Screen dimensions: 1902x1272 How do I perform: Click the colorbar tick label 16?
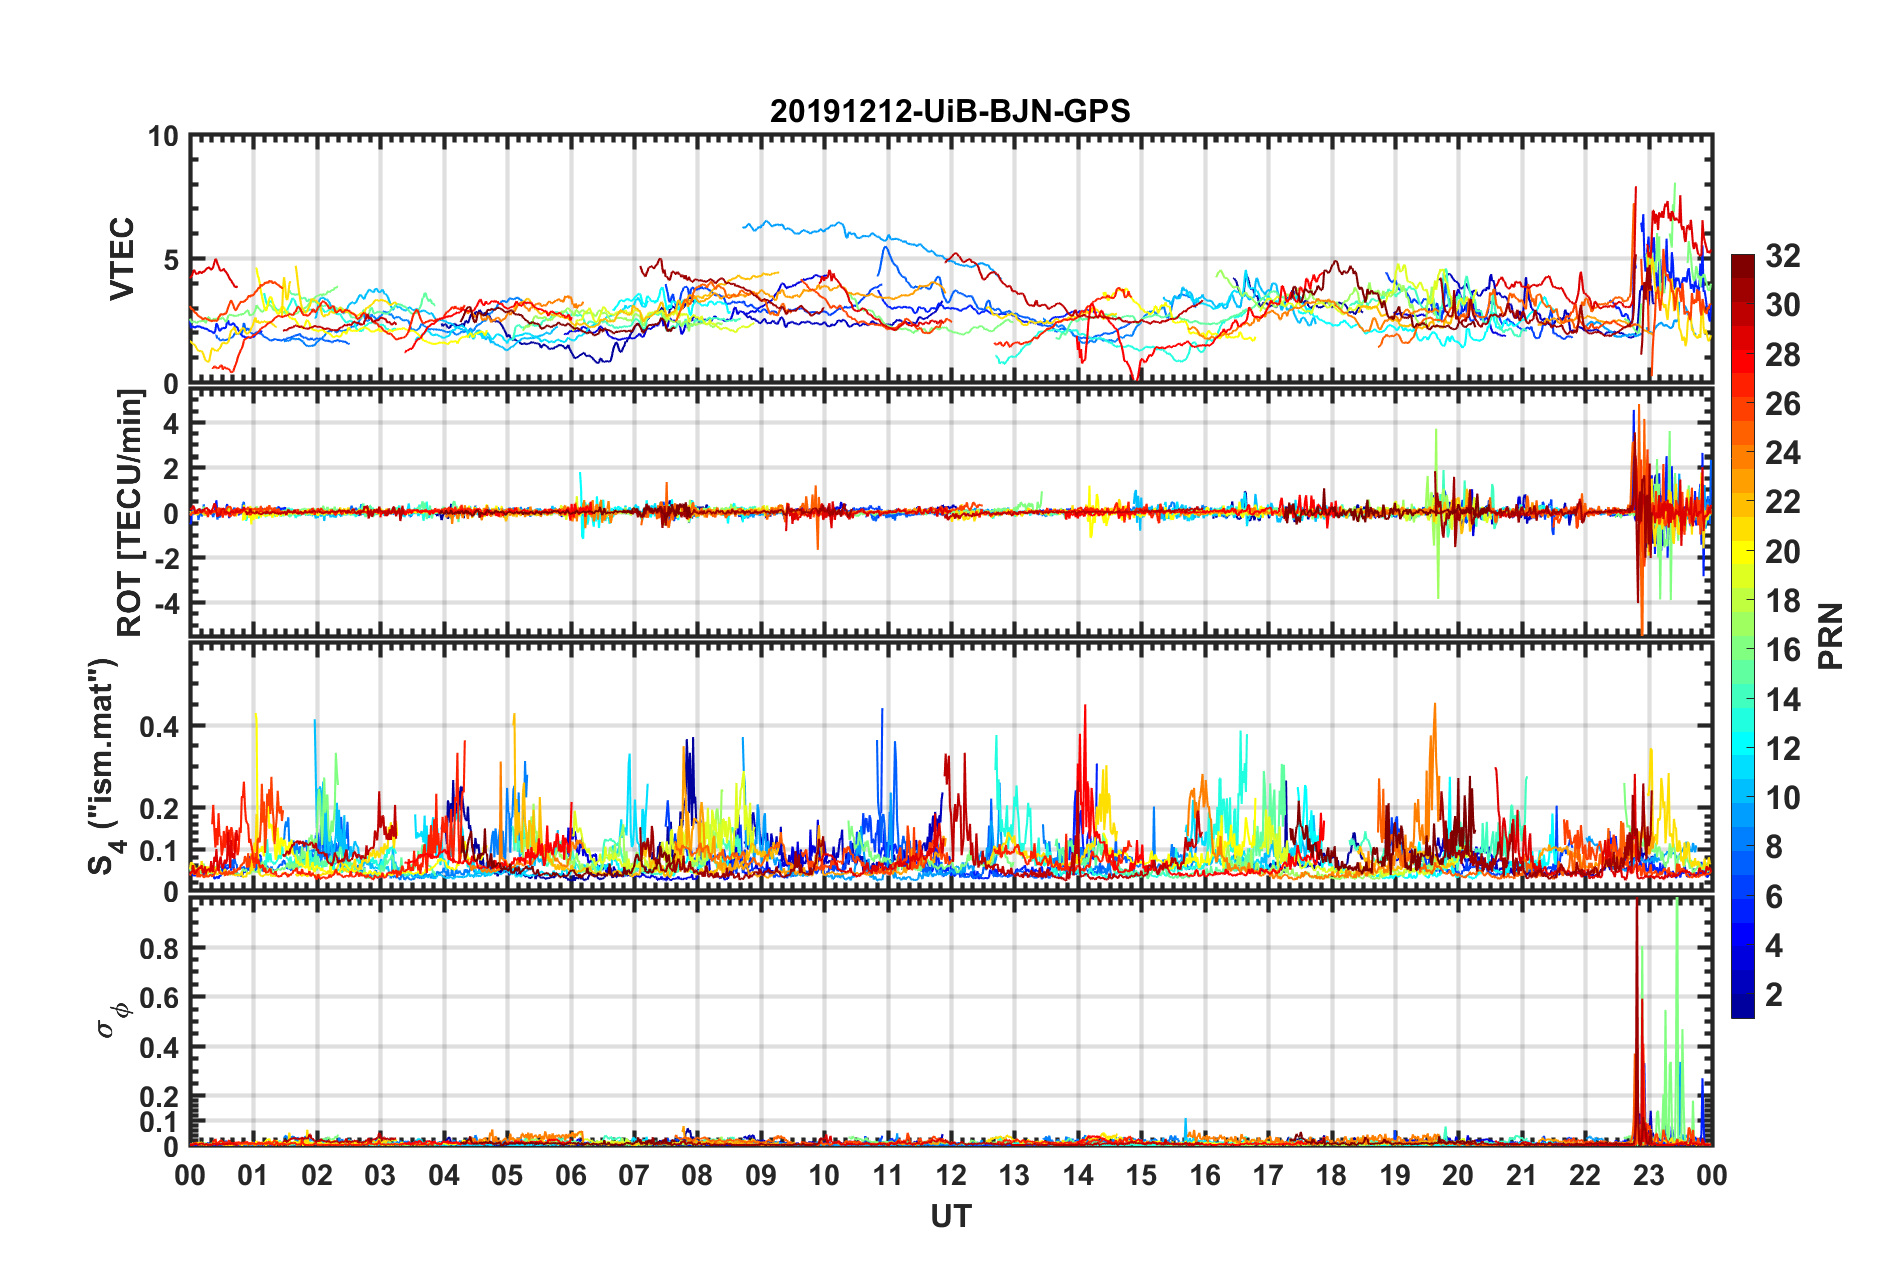click(x=1782, y=650)
